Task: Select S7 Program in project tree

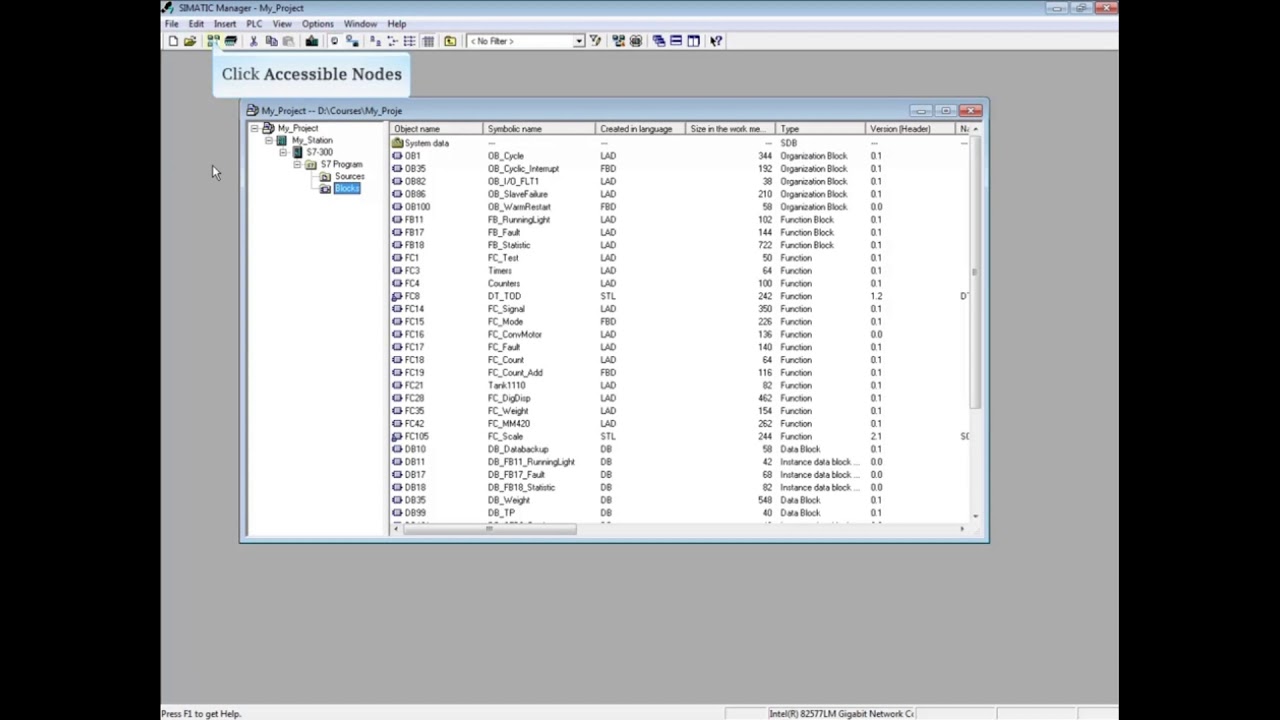Action: click(341, 165)
